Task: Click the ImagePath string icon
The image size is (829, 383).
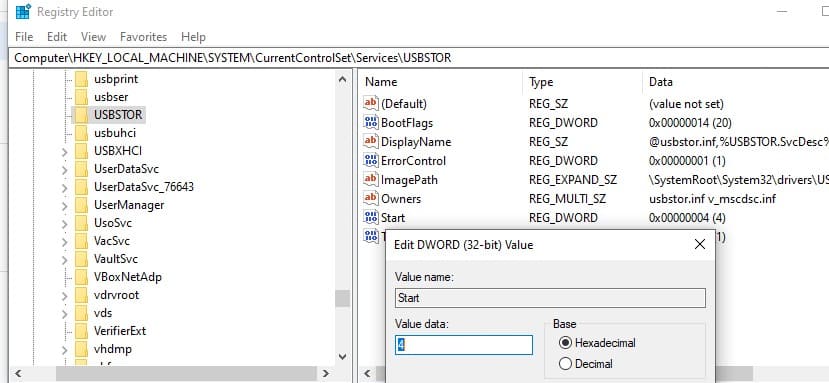Action: pyautogui.click(x=371, y=180)
